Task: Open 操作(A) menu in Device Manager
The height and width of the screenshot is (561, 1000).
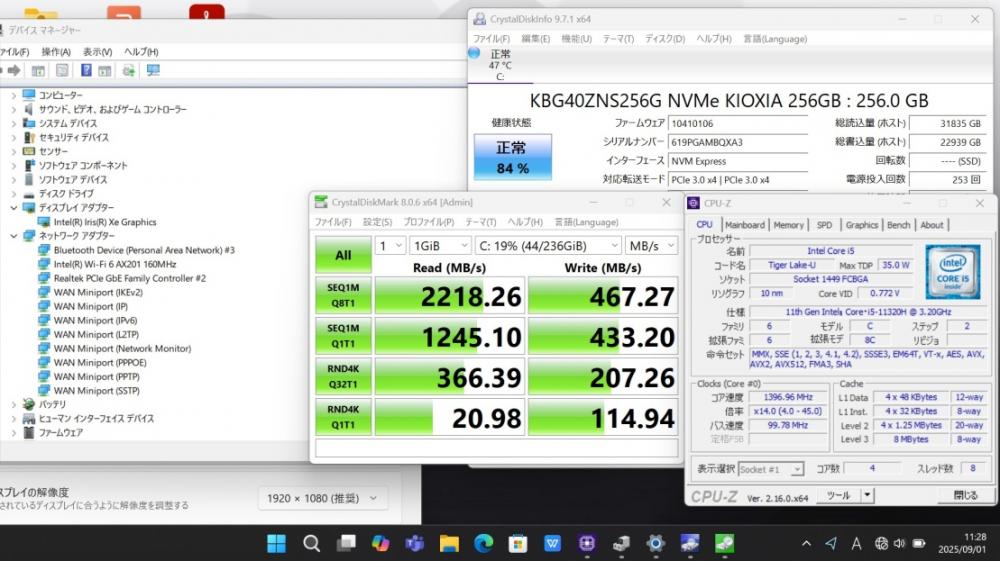Action: click(56, 52)
